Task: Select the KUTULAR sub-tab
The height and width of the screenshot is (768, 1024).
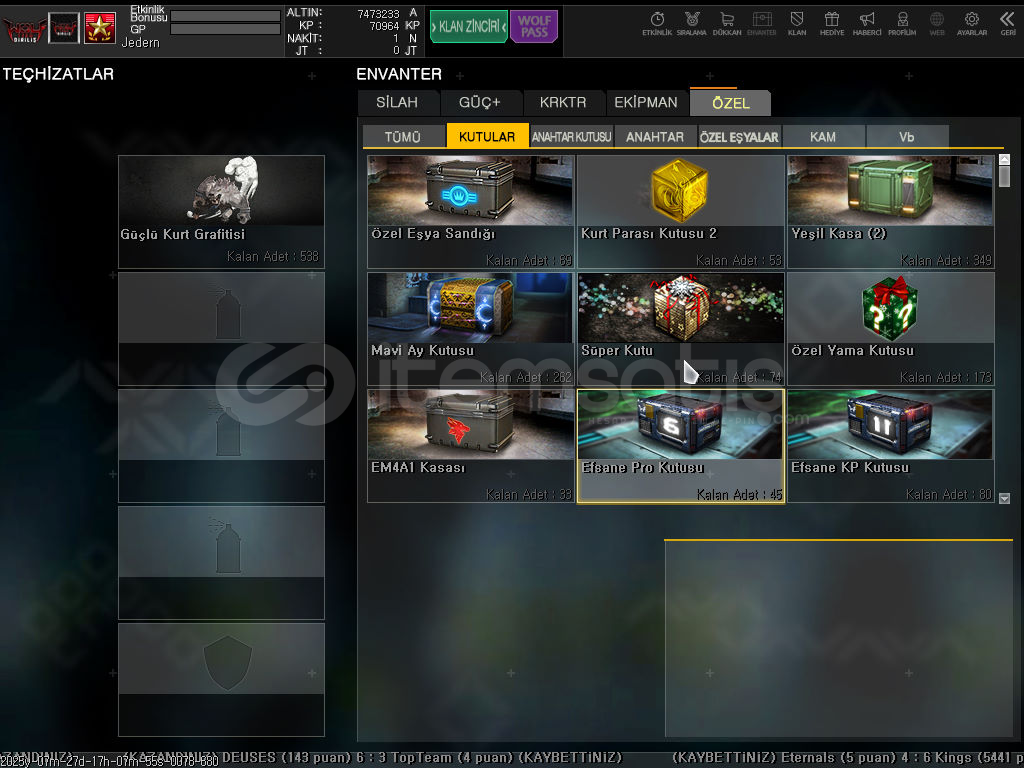Action: 487,136
